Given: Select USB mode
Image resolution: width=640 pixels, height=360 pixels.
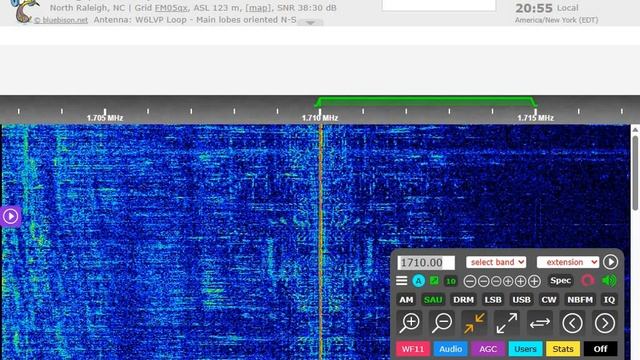Looking at the screenshot, I should click(521, 300).
